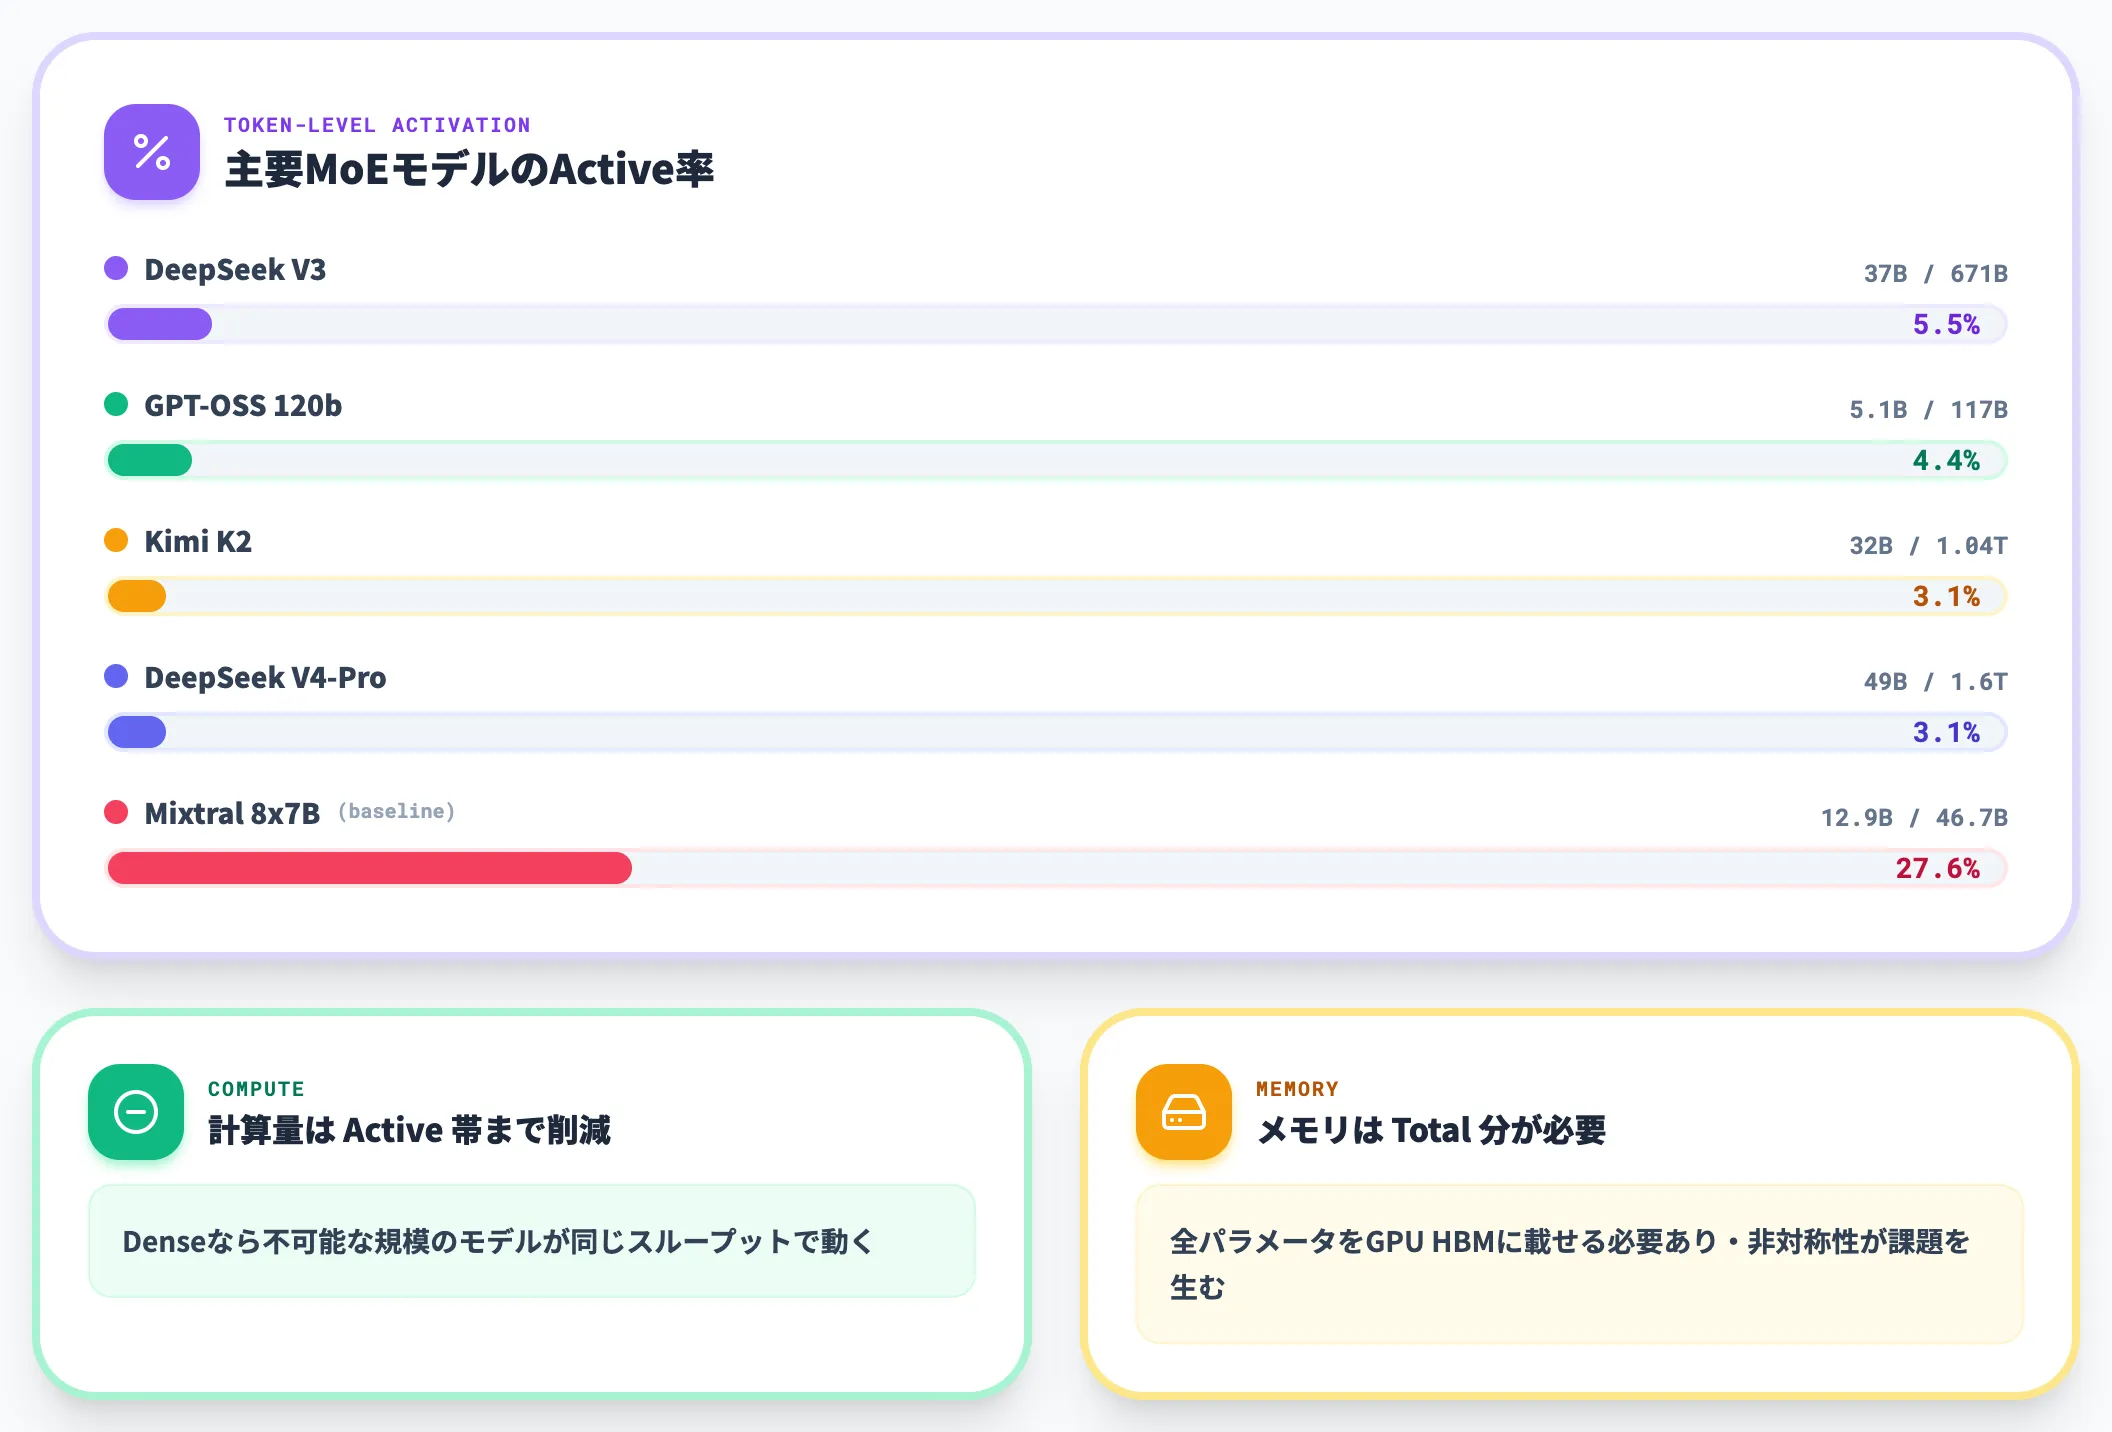Click the orange dot beside Kimi K2
2112x1432 pixels.
pos(116,540)
